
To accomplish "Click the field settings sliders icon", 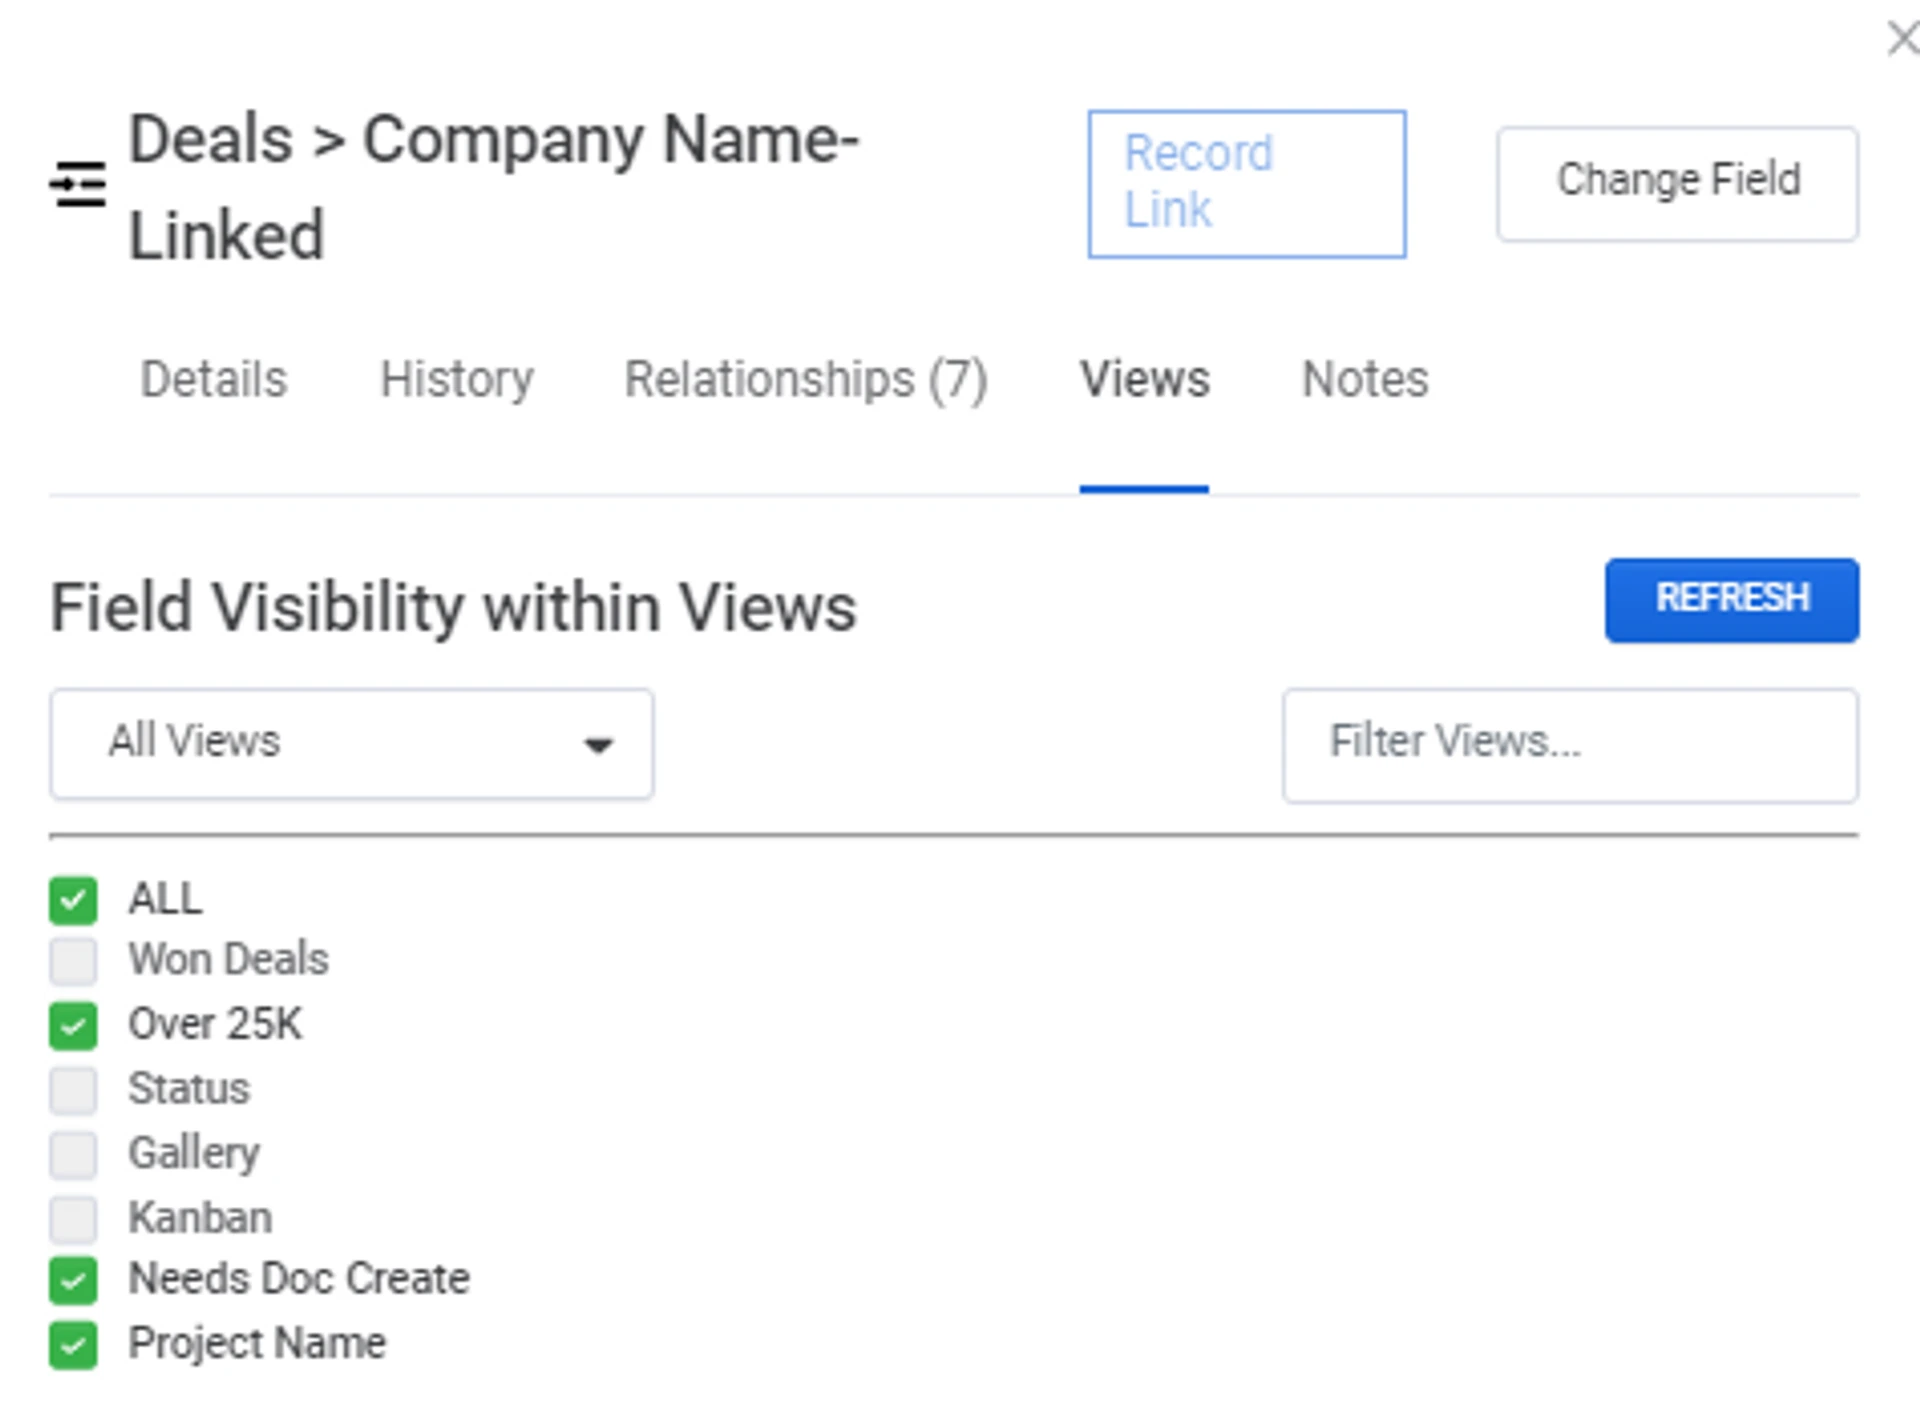I will click(78, 185).
